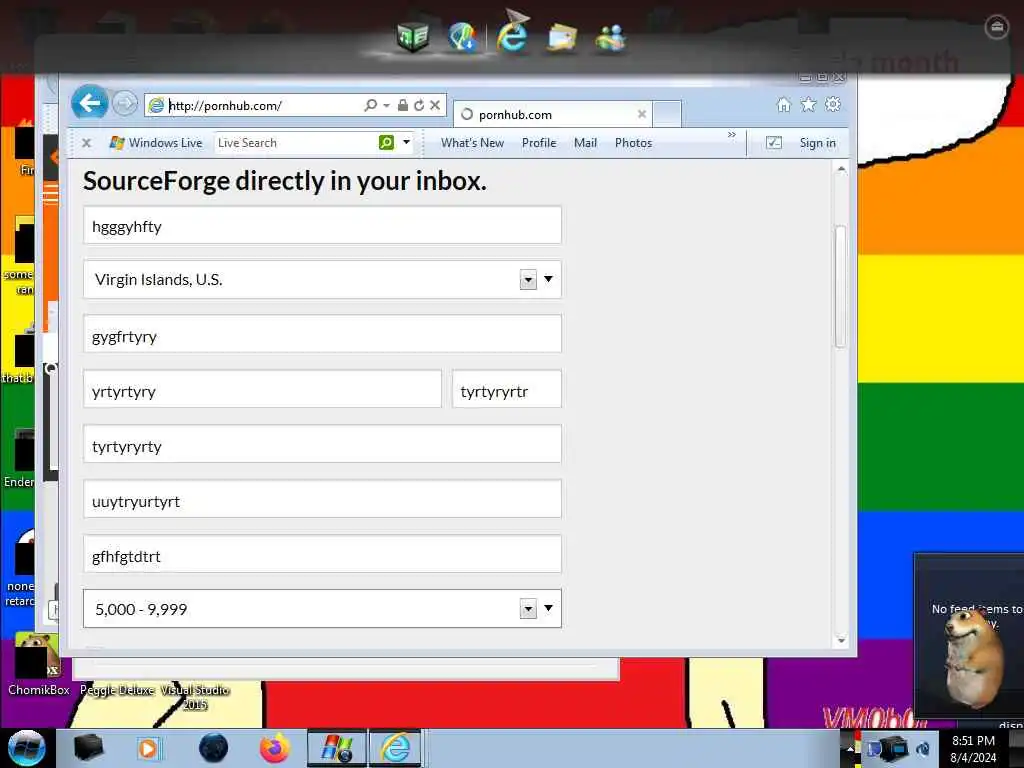
Task: Open Mail in the Windows Live toolbar
Action: tap(585, 142)
